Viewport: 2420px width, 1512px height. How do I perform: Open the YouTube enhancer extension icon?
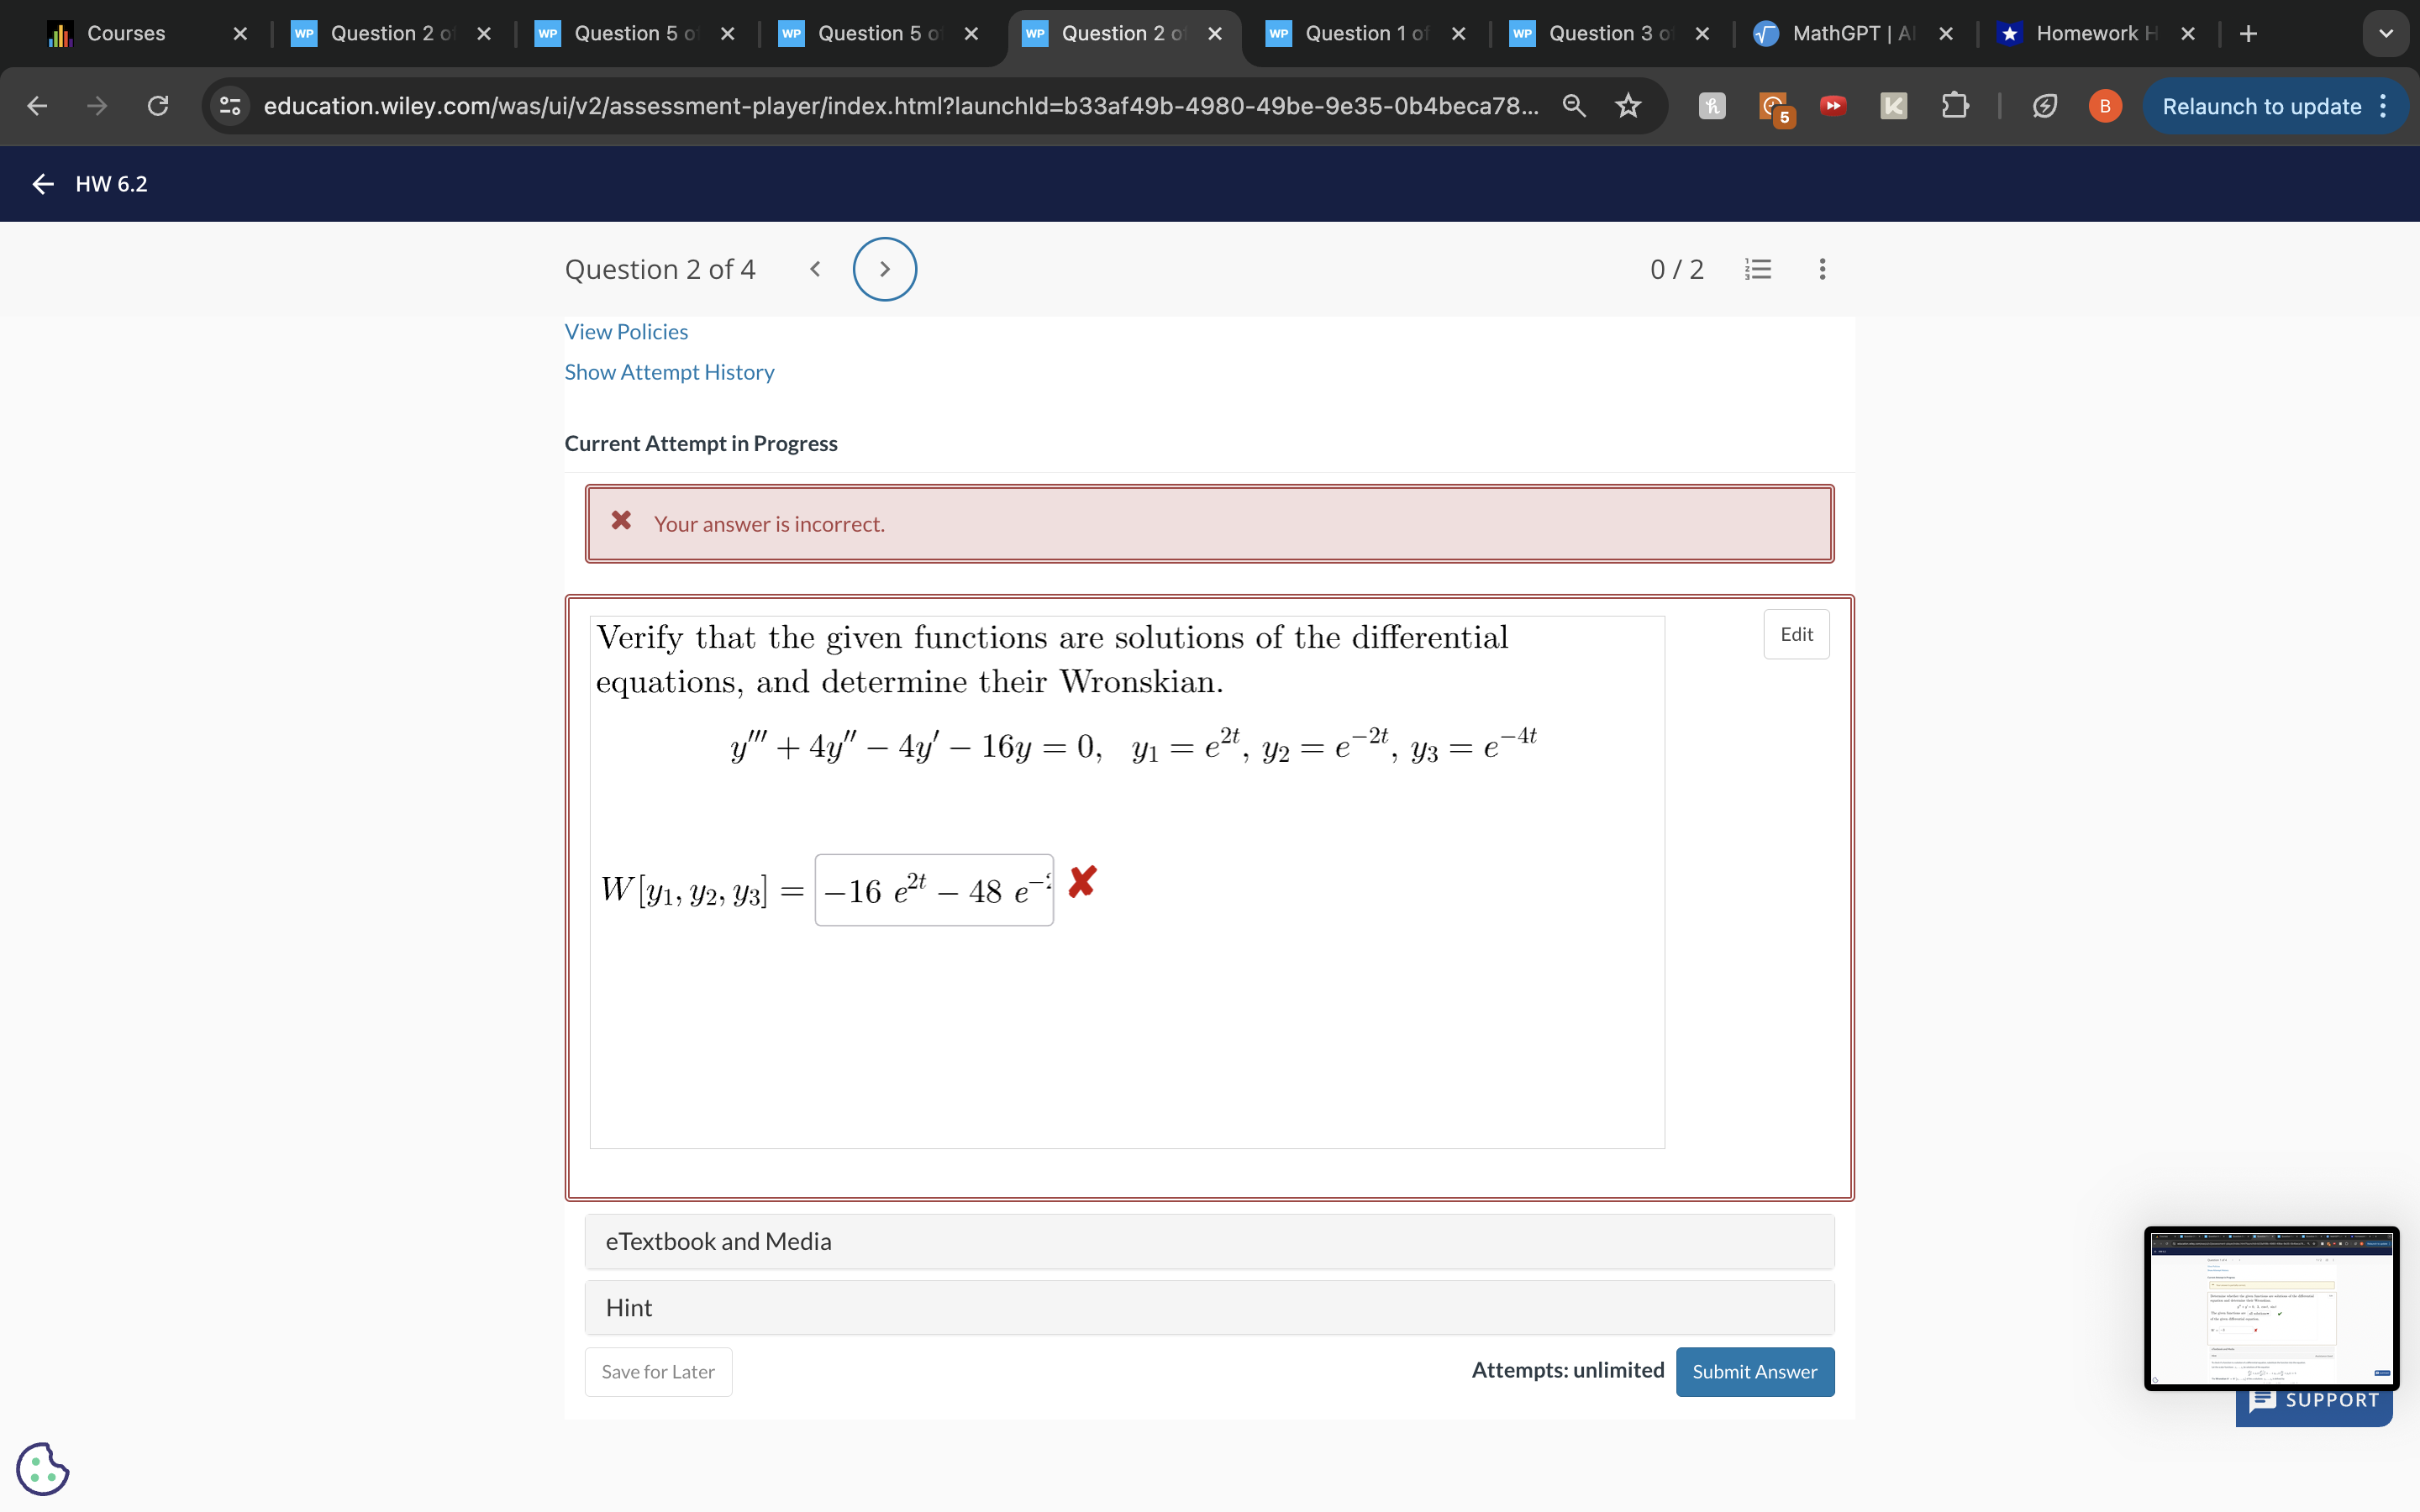(x=1833, y=106)
